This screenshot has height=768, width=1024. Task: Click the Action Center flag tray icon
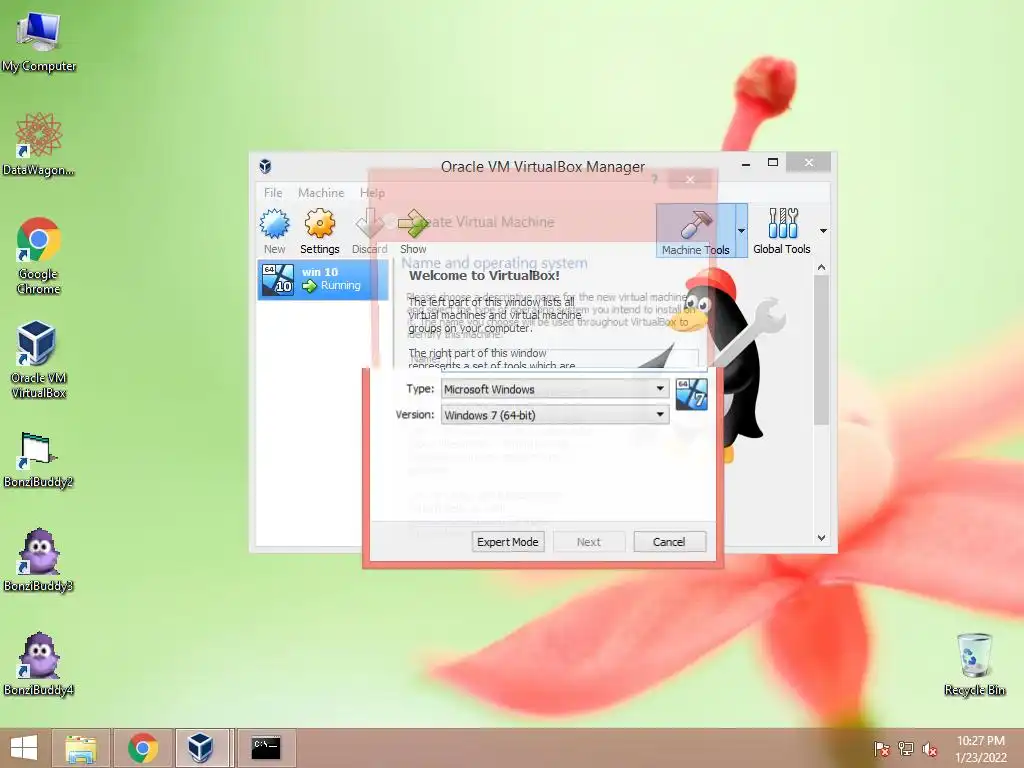click(881, 749)
